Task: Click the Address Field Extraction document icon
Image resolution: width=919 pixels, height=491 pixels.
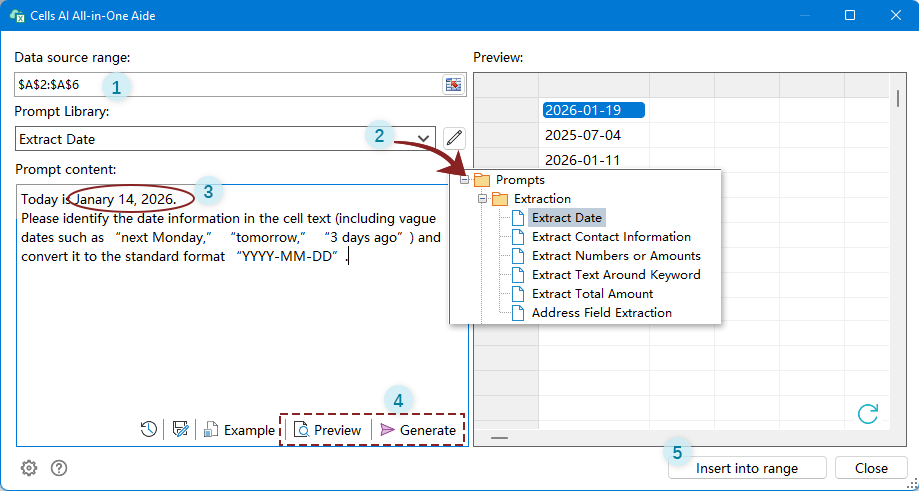Action: pyautogui.click(x=518, y=312)
